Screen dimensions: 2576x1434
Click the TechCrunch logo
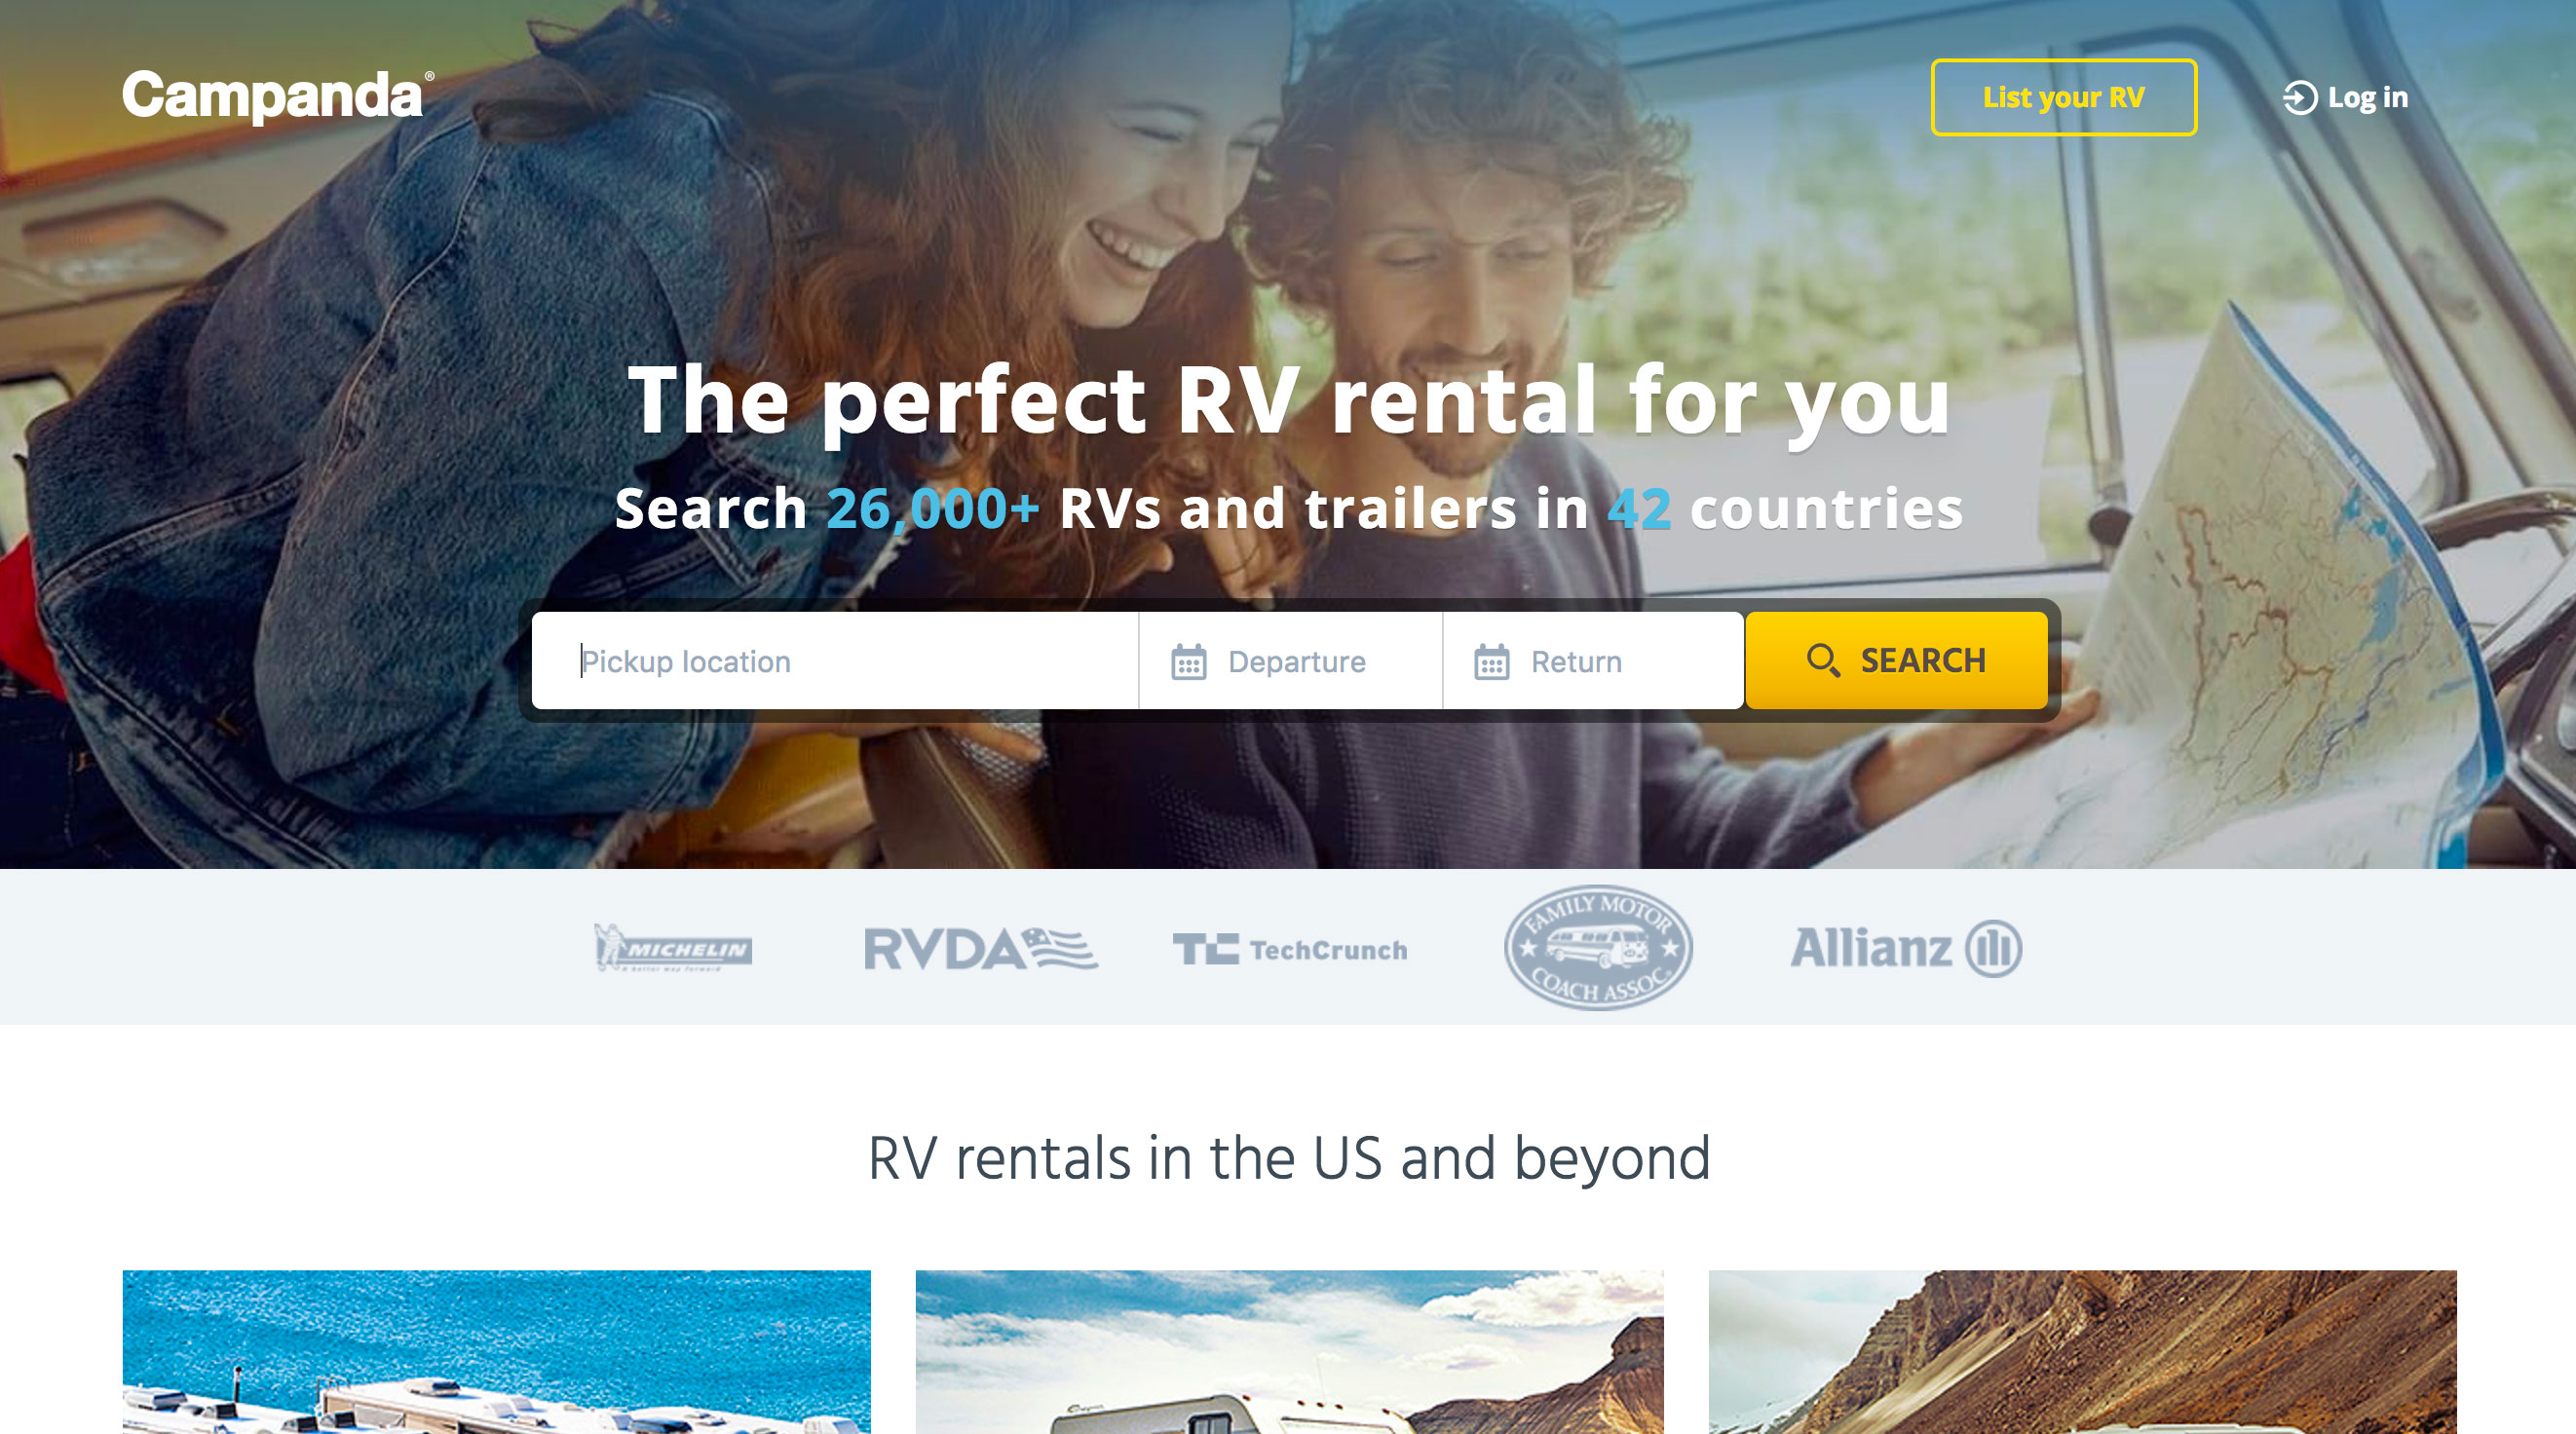coord(1290,949)
